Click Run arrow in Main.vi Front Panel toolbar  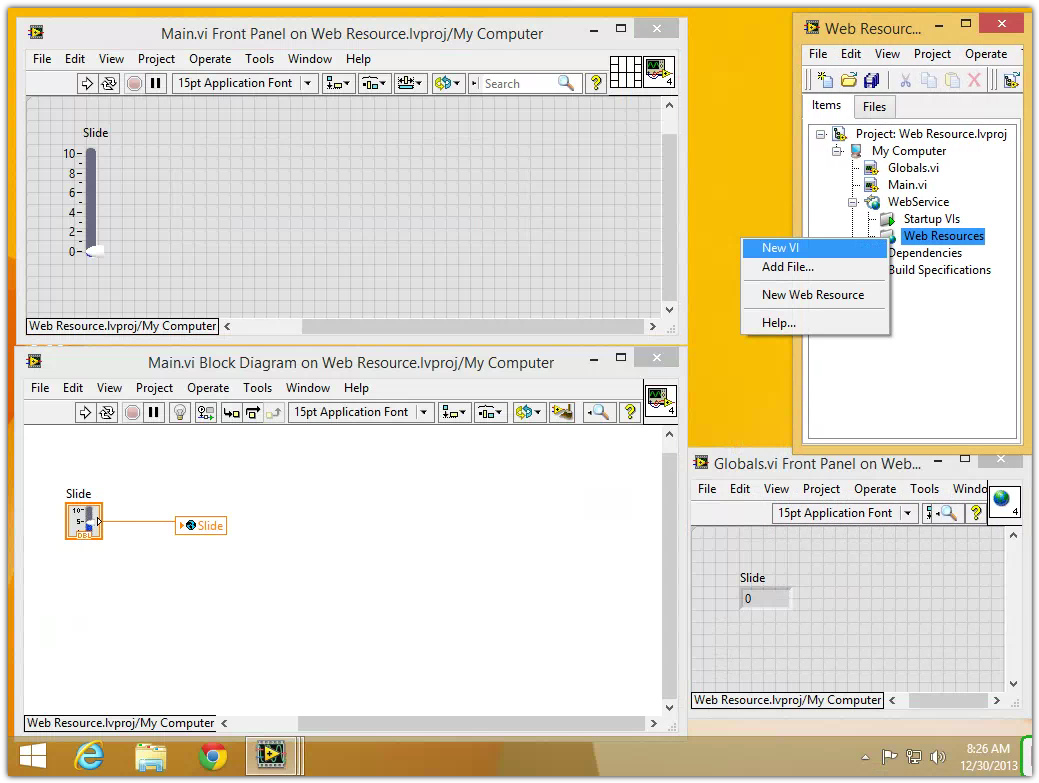coord(86,84)
